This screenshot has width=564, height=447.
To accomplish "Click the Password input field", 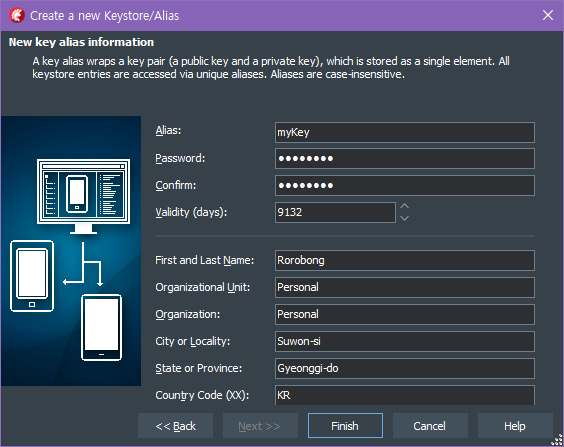I will pyautogui.click(x=405, y=159).
